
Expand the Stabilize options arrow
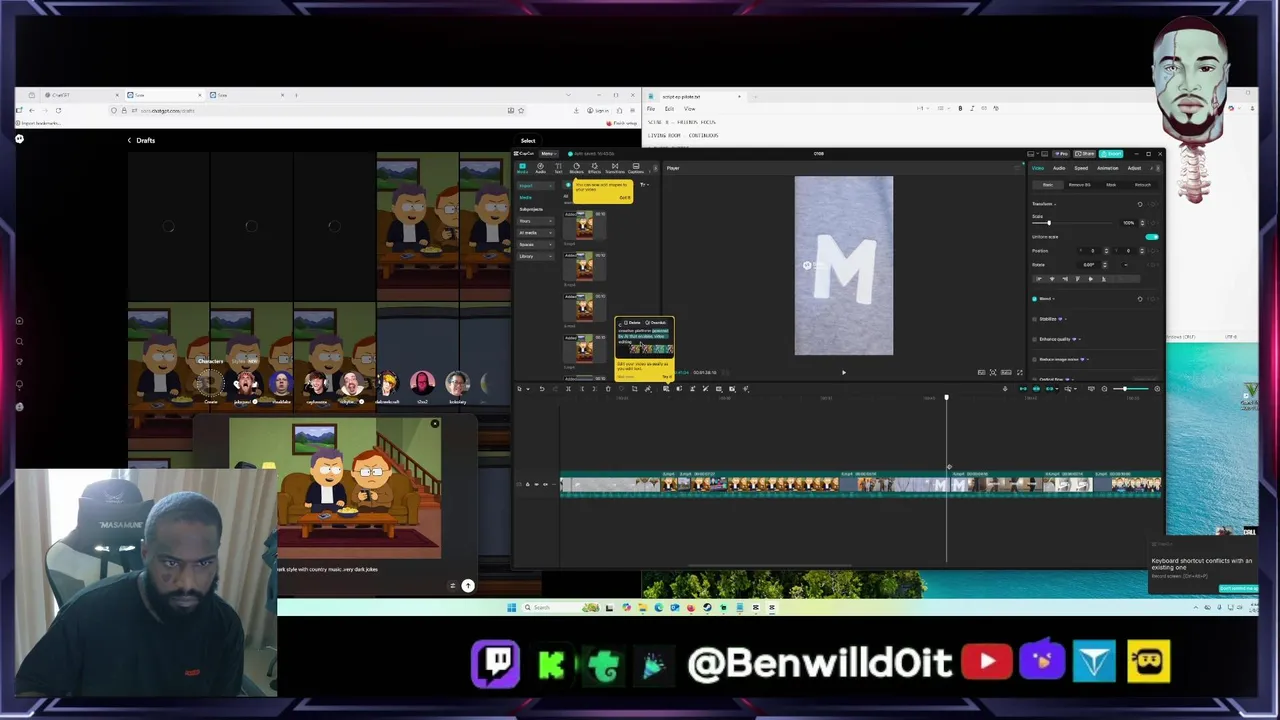click(1066, 319)
